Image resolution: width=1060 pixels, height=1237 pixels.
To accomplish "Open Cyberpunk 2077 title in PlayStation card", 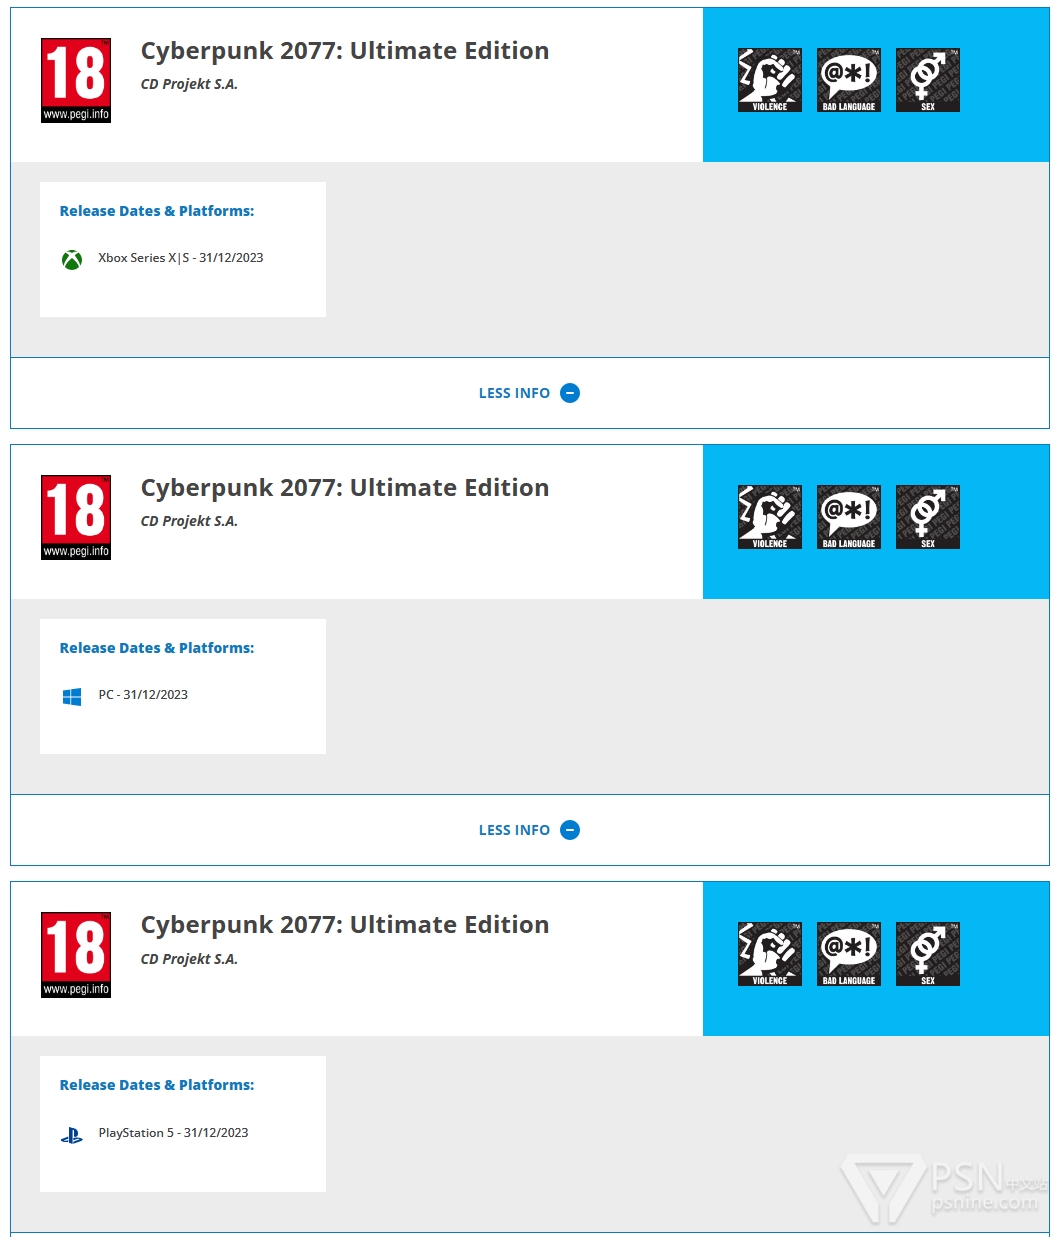I will (x=345, y=925).
